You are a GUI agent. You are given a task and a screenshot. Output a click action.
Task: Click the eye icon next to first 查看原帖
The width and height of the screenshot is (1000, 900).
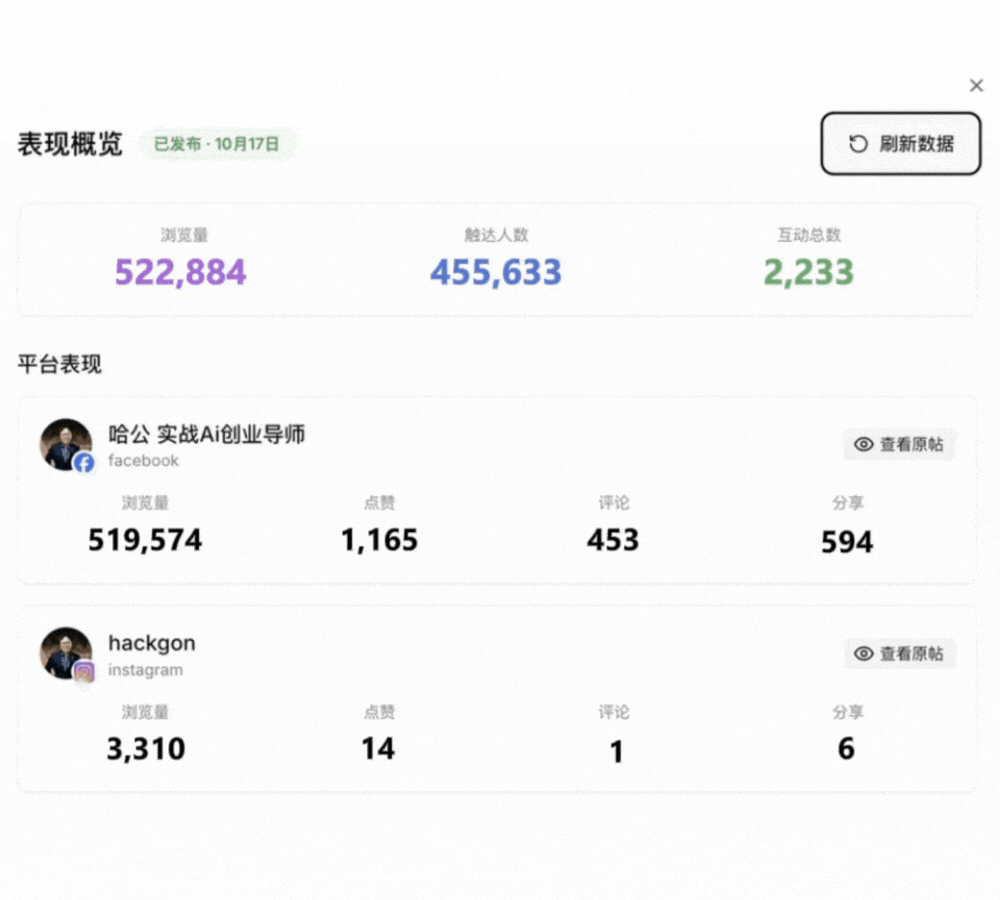click(x=862, y=445)
